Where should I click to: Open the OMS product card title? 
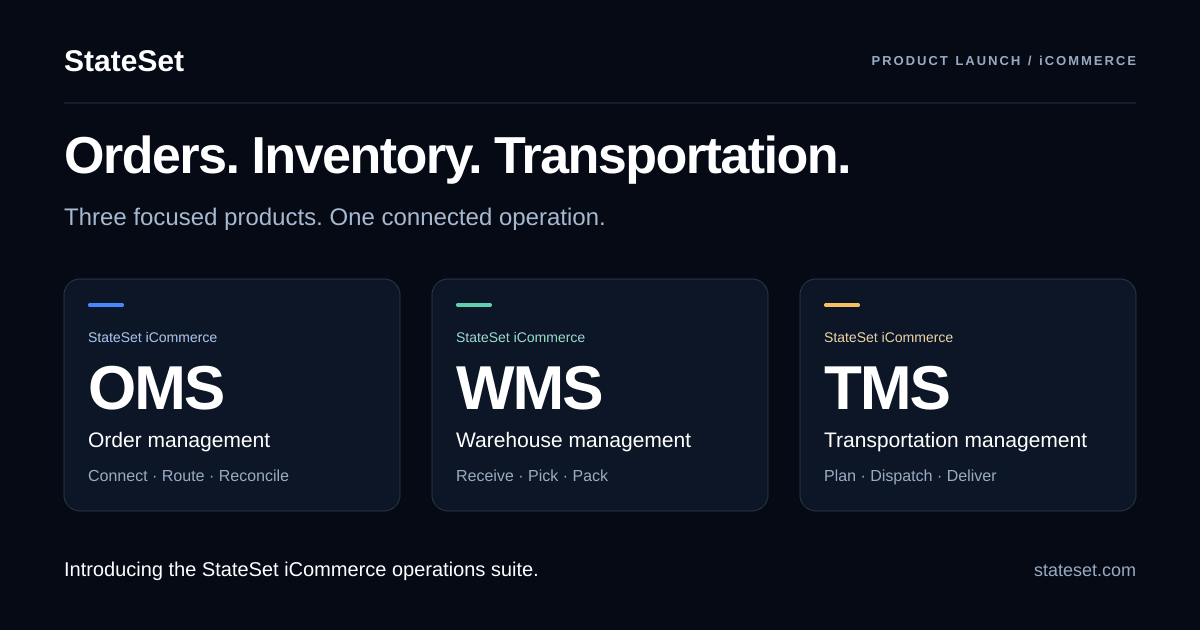click(x=155, y=388)
